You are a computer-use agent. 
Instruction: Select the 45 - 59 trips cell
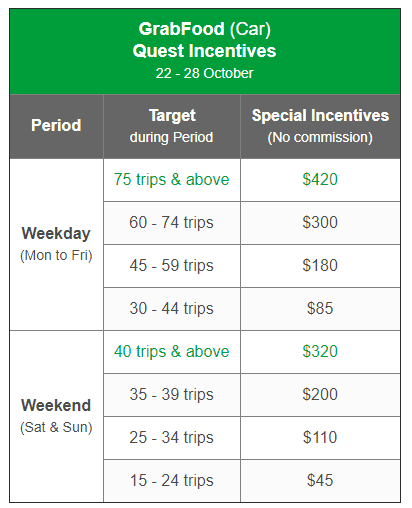click(172, 266)
